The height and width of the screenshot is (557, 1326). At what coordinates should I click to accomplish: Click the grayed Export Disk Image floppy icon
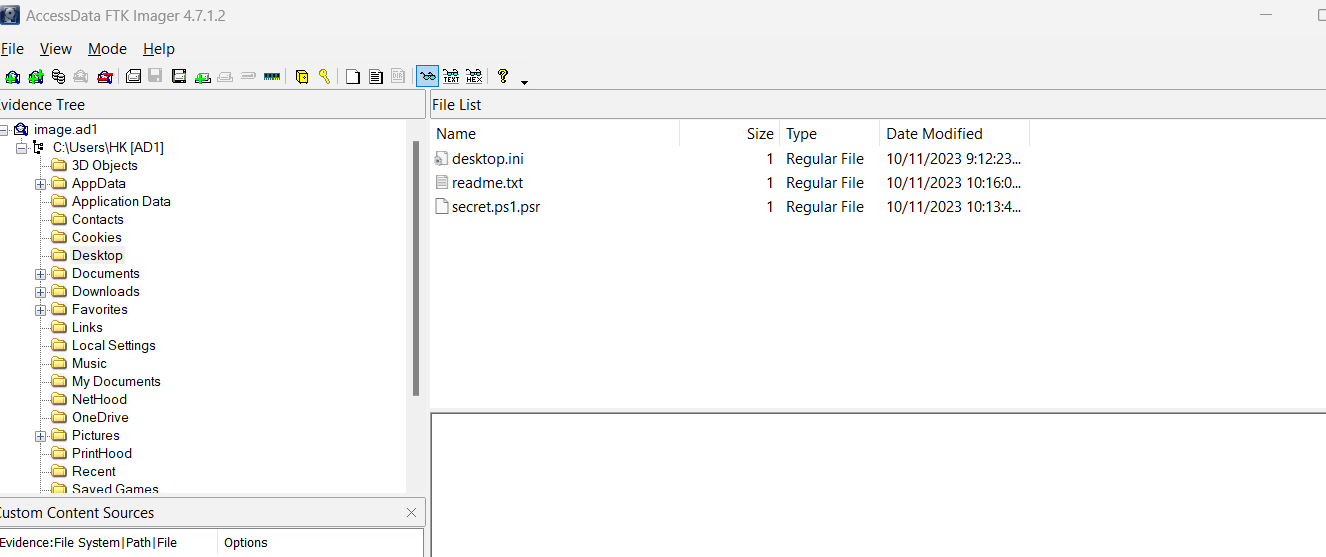point(155,76)
